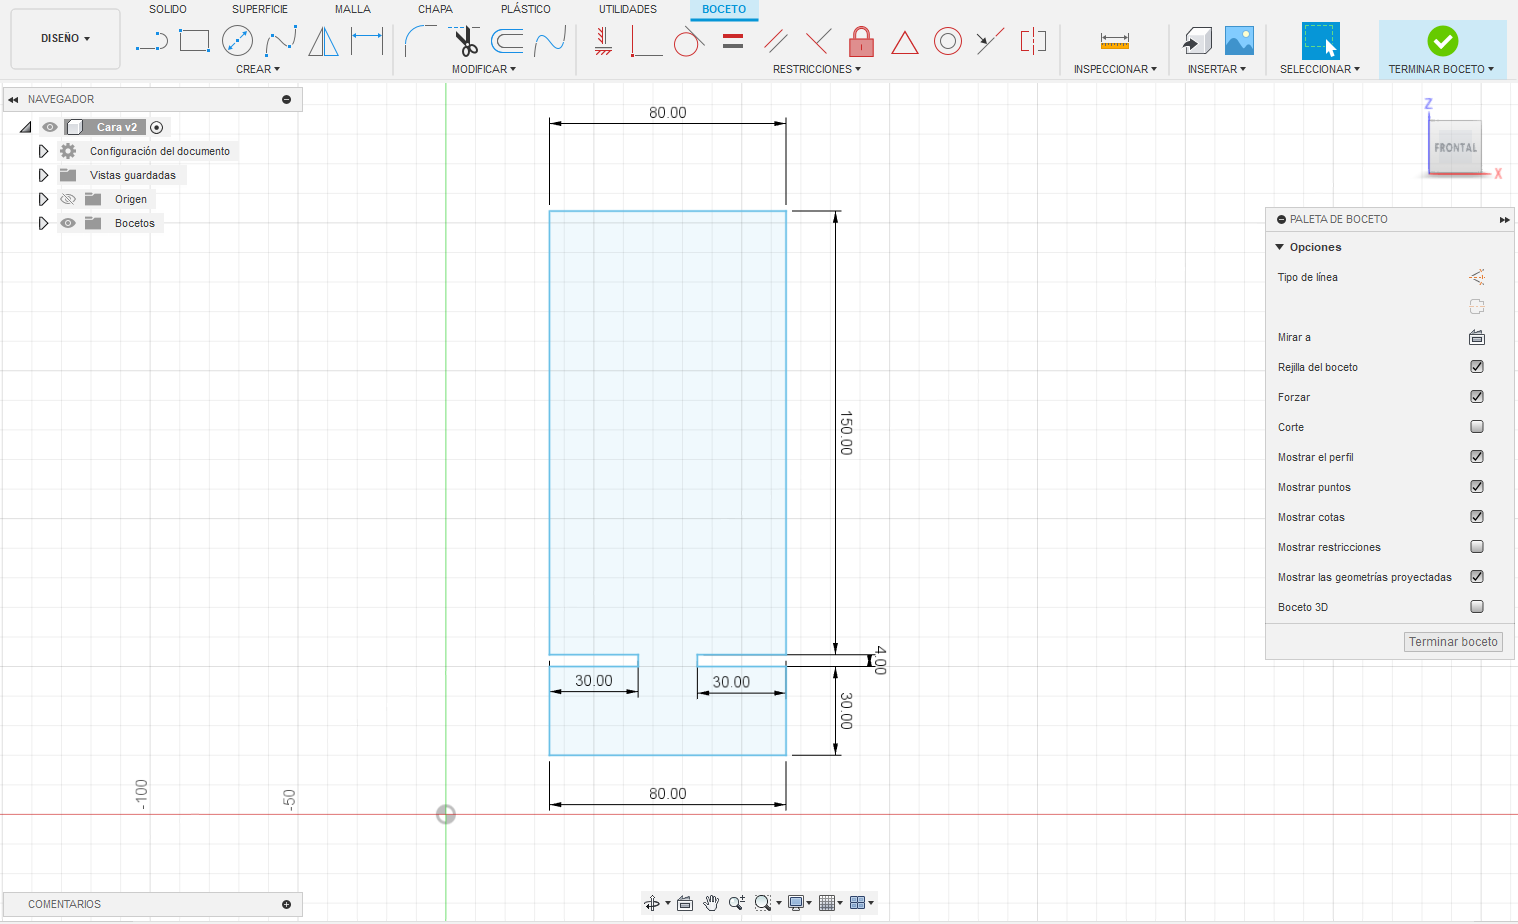Select the Fix/Unfix lock constraint

[861, 41]
